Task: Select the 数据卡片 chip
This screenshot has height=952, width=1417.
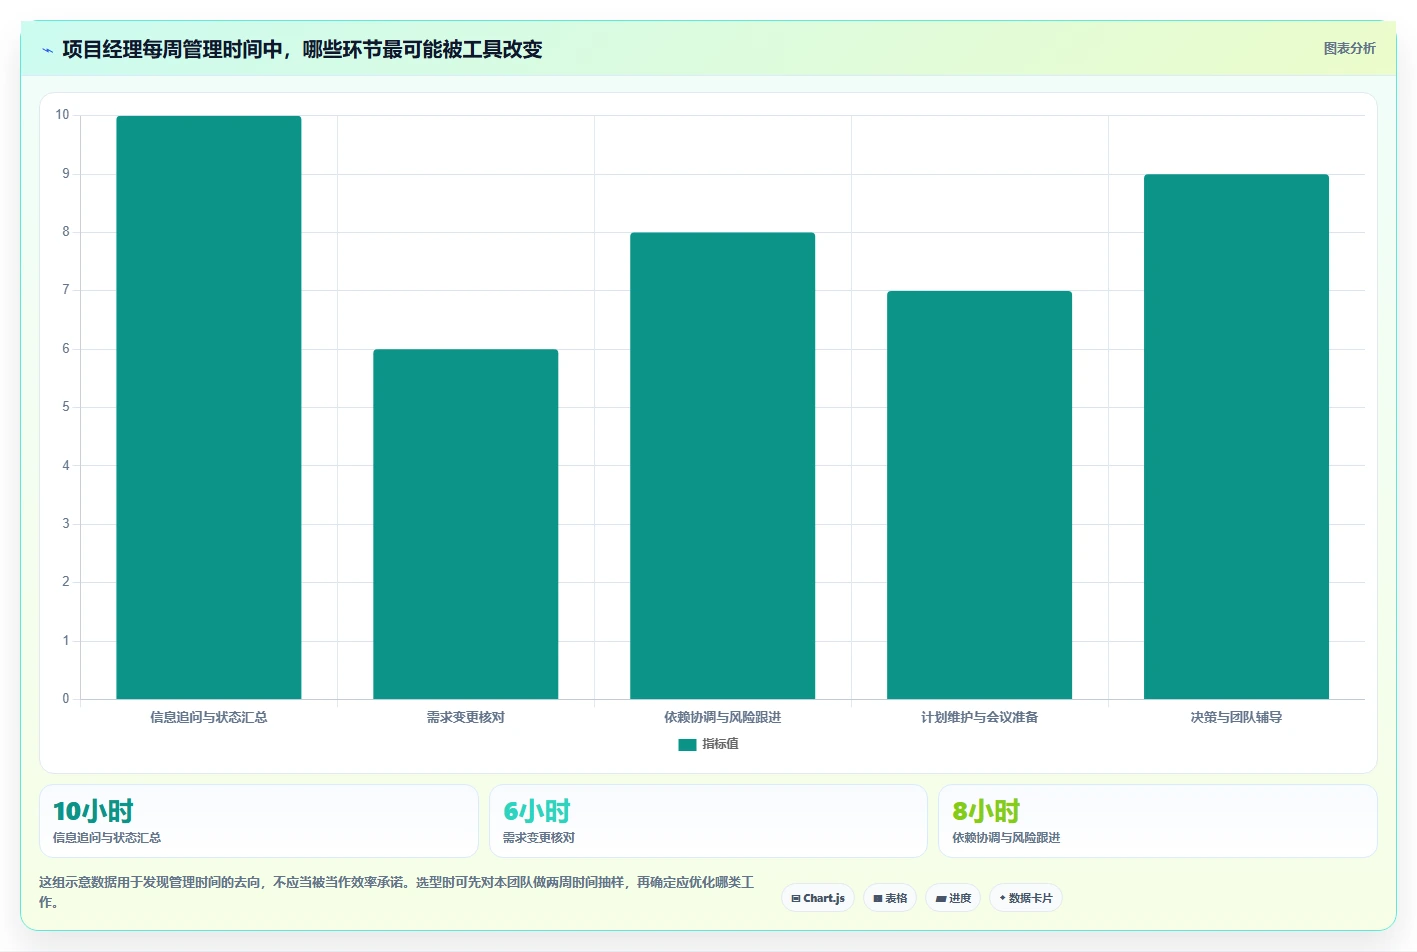Action: point(1025,898)
